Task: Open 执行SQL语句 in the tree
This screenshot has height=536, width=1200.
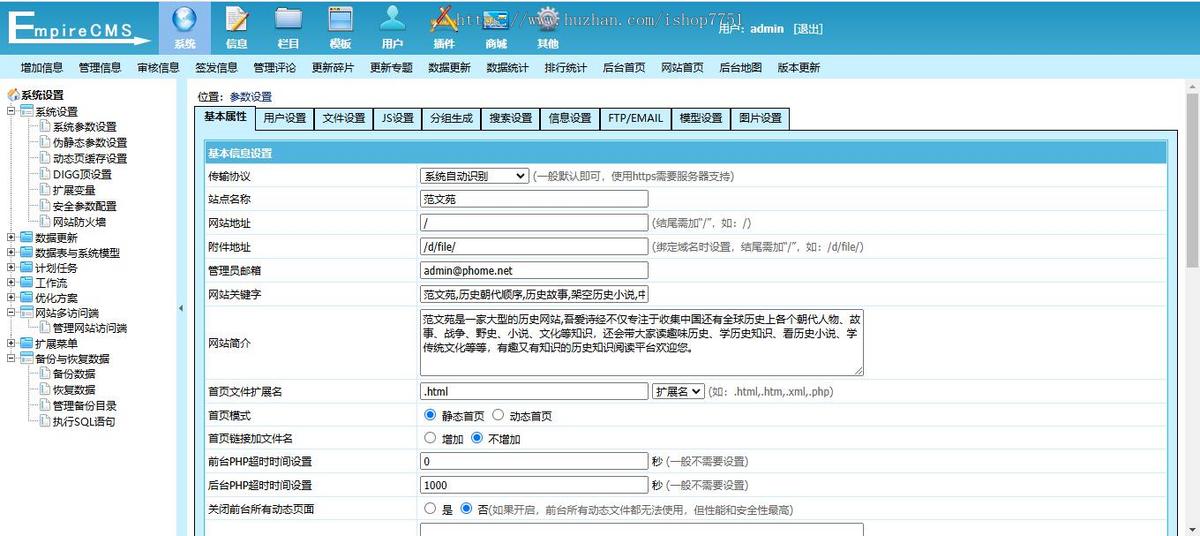Action: (x=84, y=421)
